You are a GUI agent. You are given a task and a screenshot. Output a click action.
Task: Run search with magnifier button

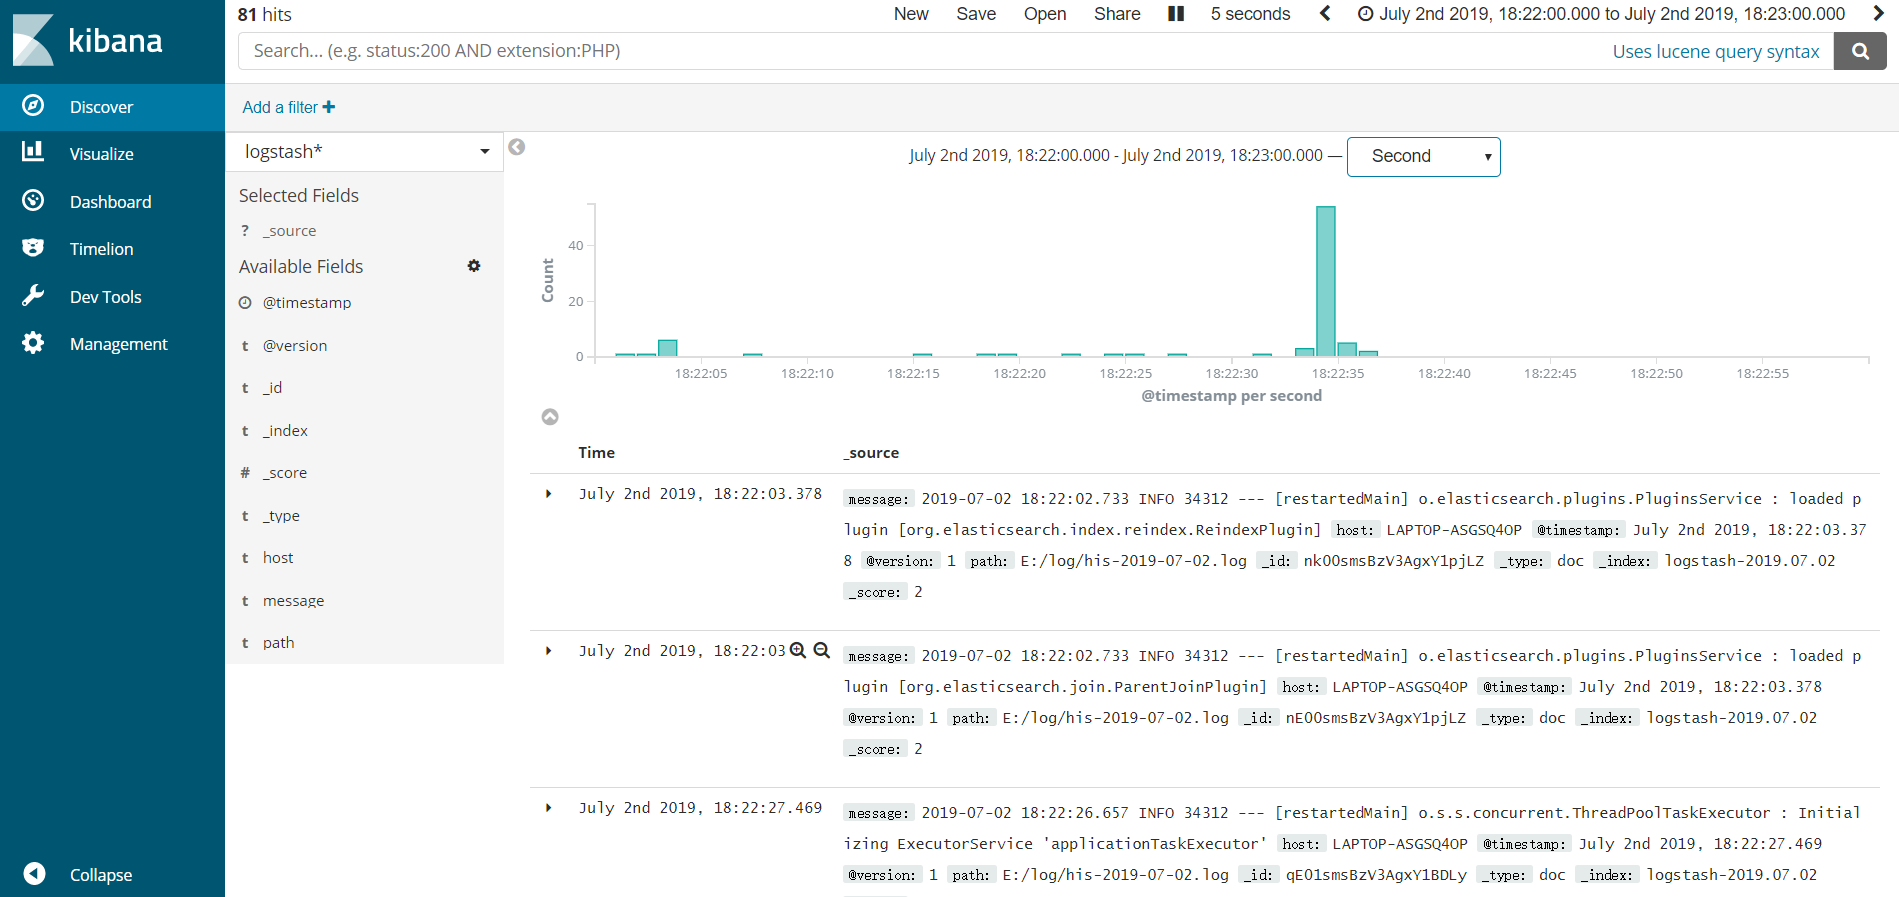[1860, 51]
